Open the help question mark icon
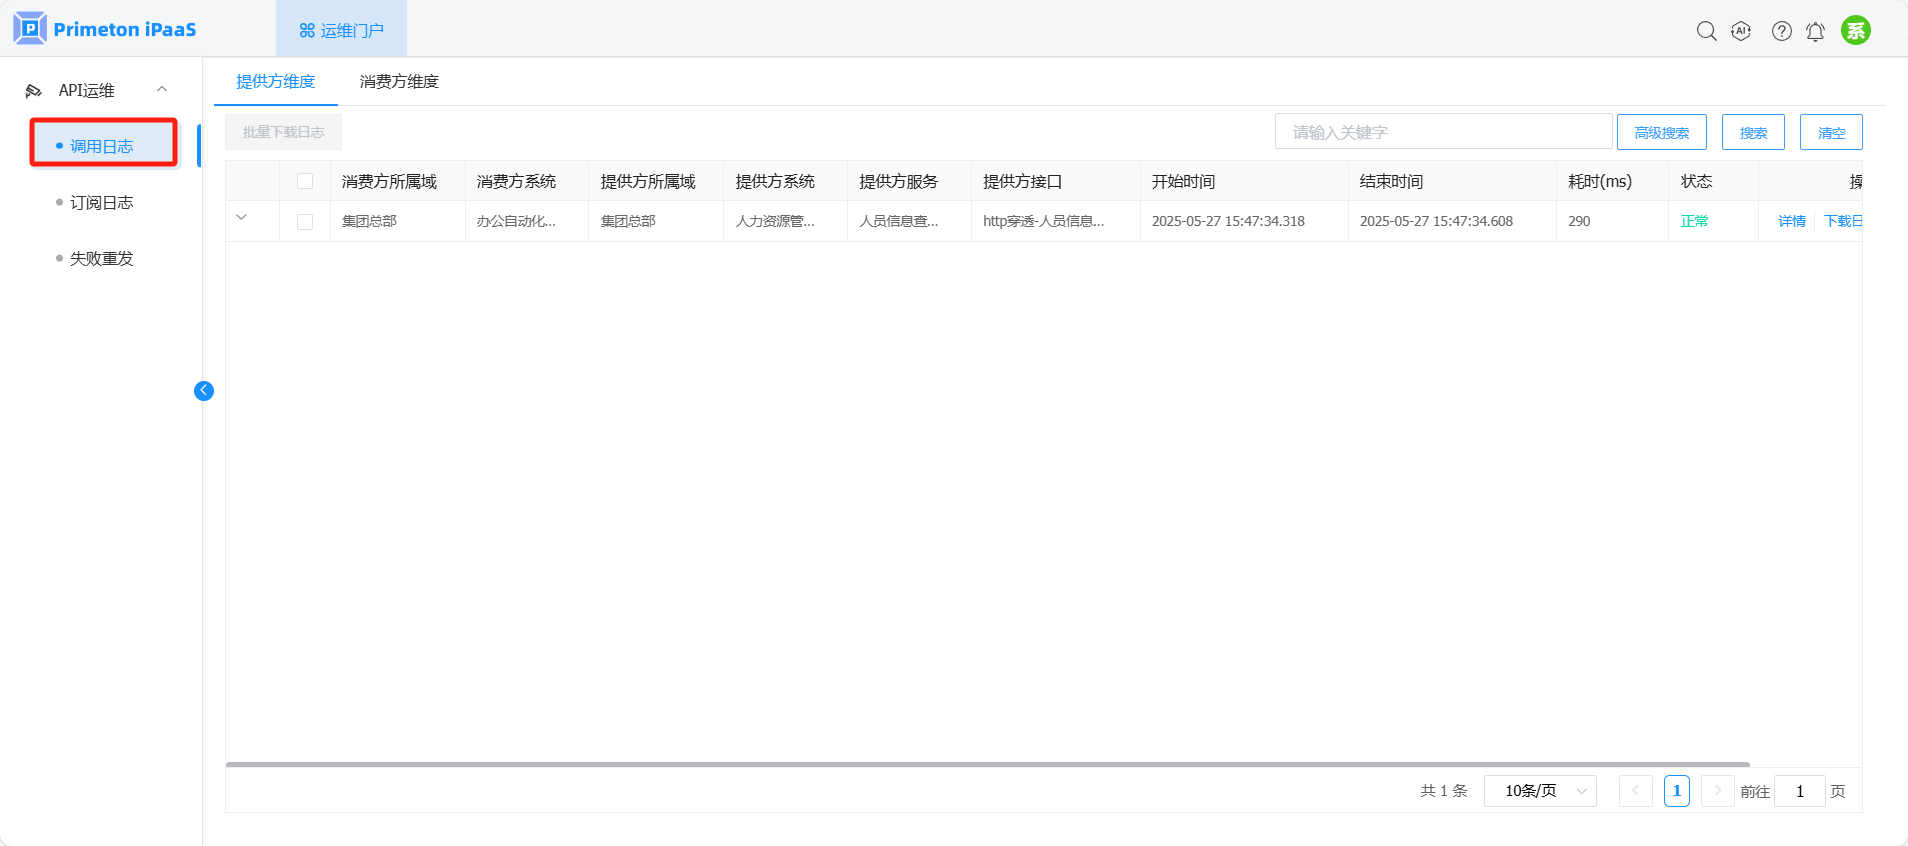This screenshot has height=846, width=1908. [x=1781, y=31]
